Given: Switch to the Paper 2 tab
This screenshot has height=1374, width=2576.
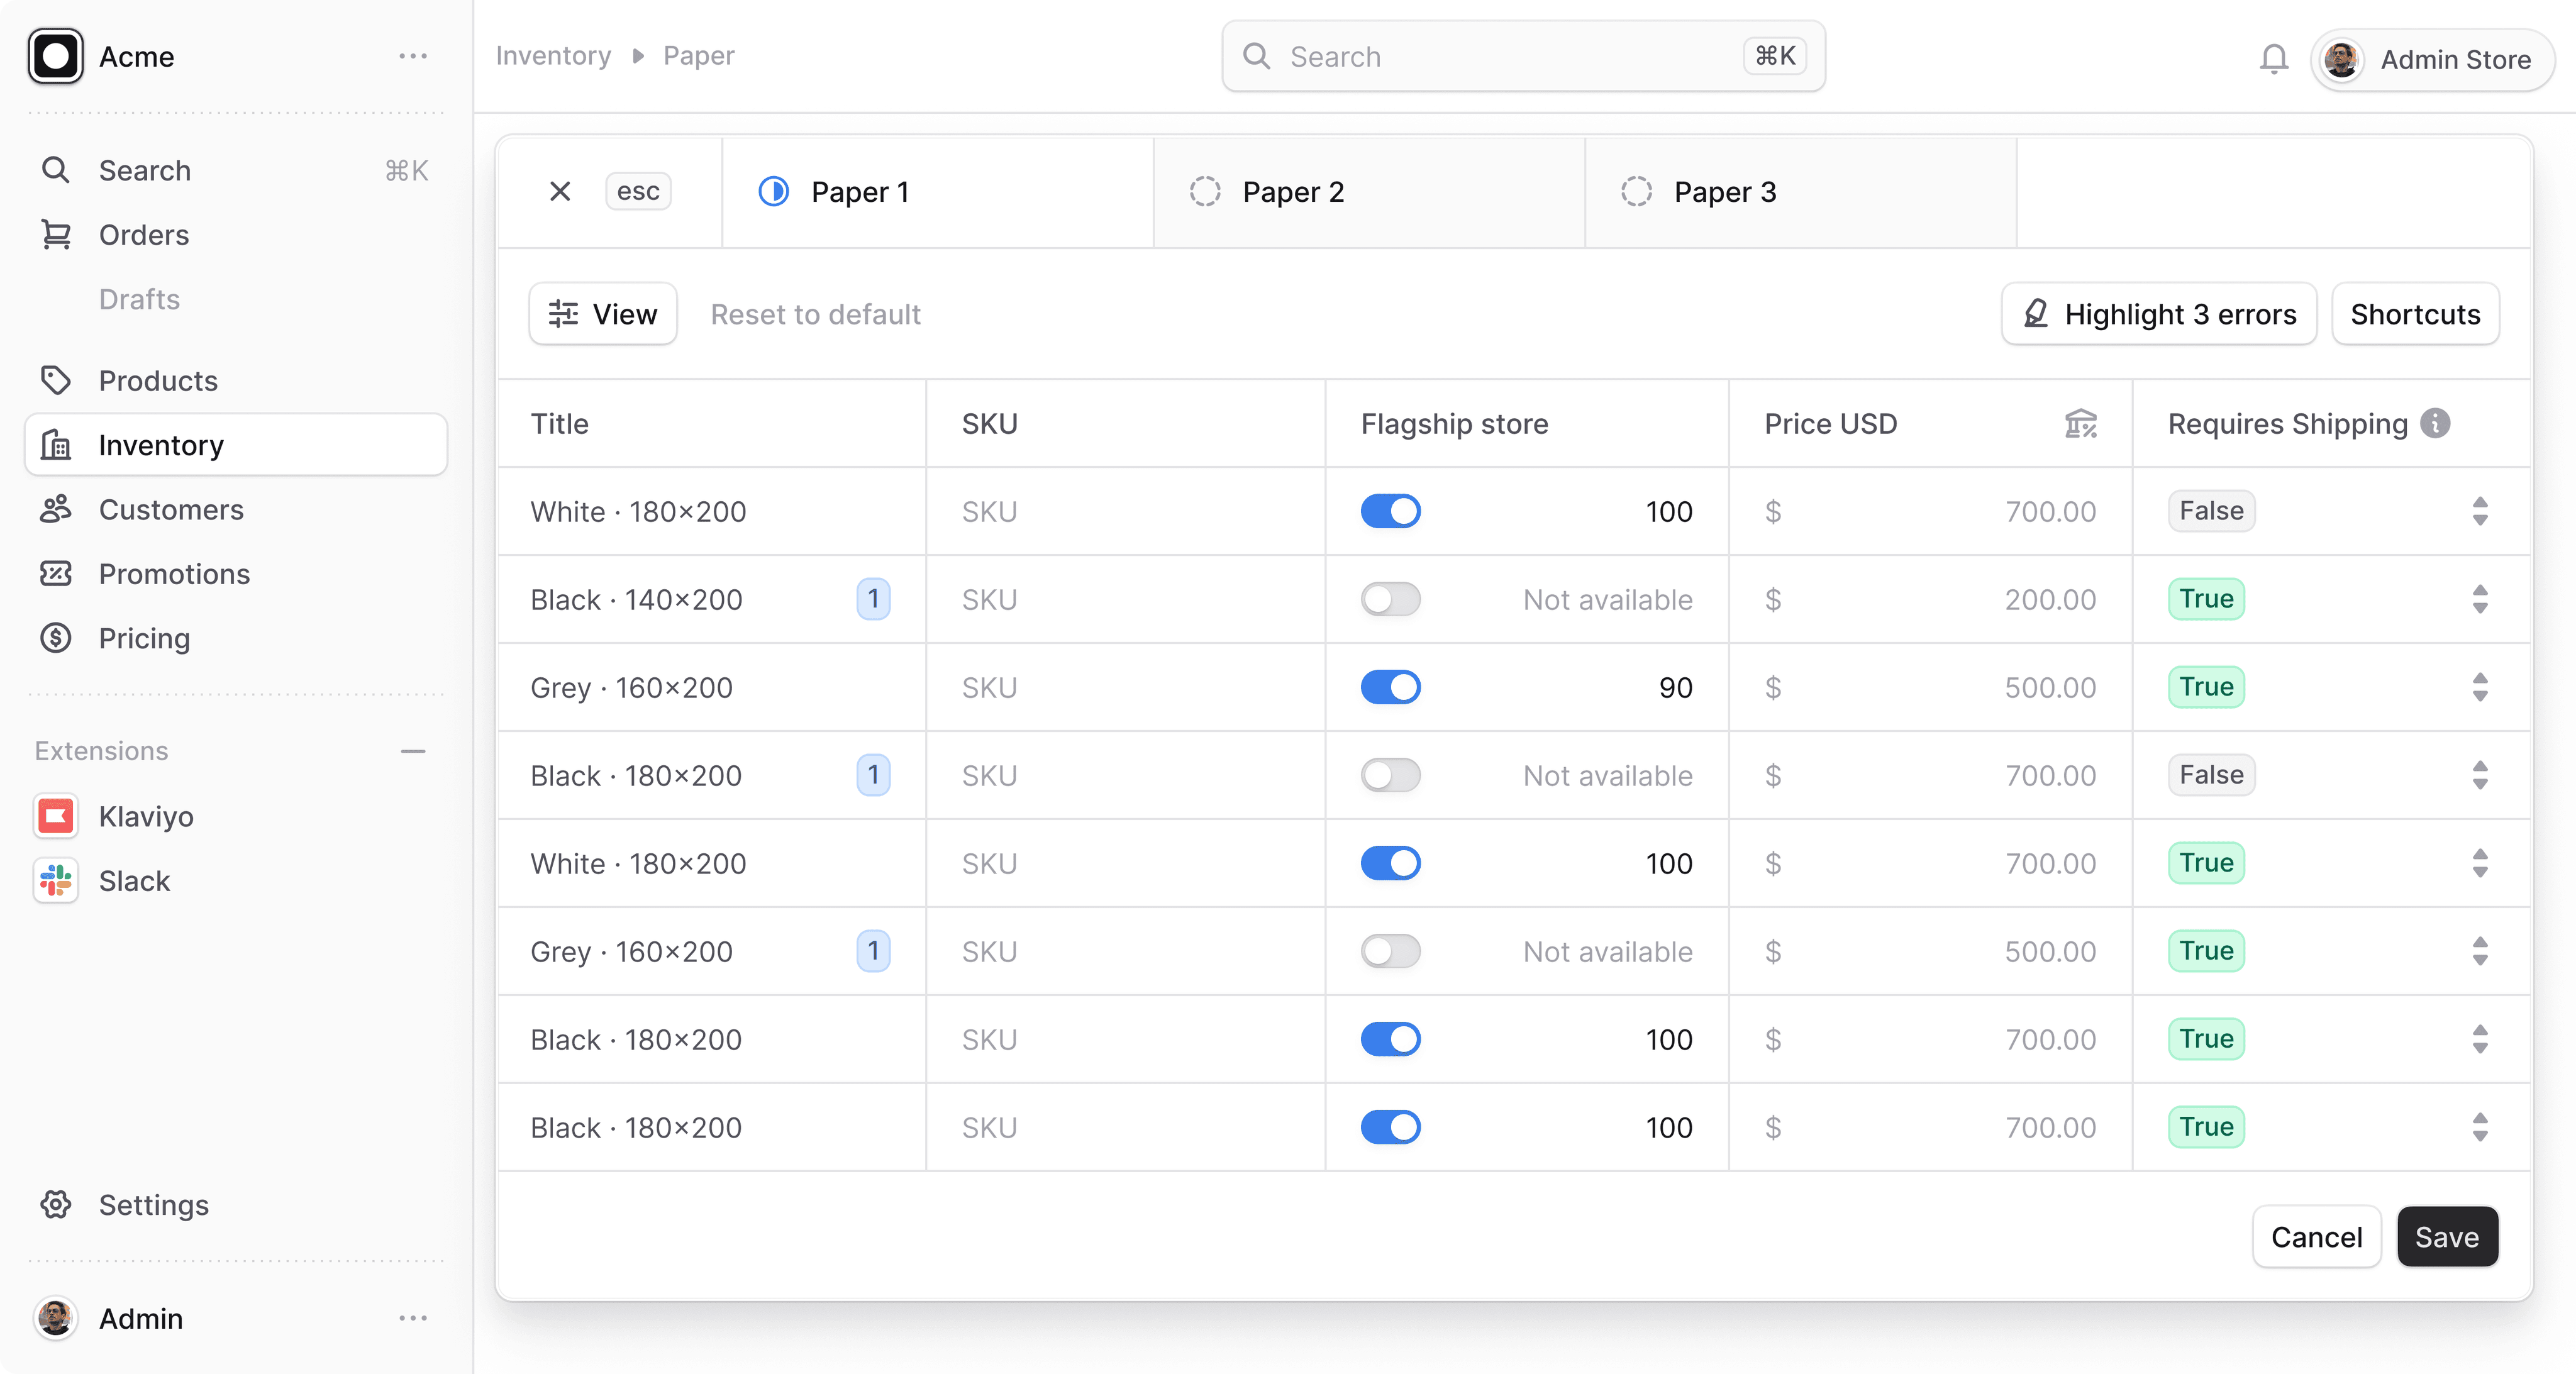Looking at the screenshot, I should pos(1292,192).
